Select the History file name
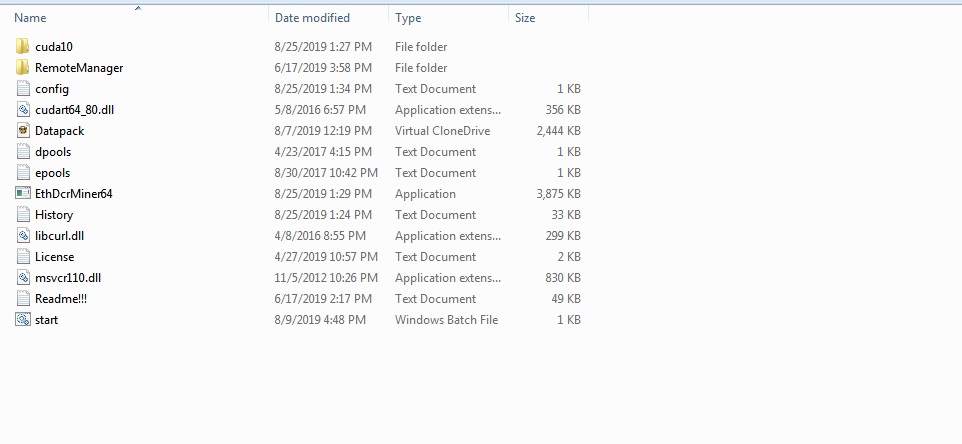The width and height of the screenshot is (962, 444). pos(54,215)
